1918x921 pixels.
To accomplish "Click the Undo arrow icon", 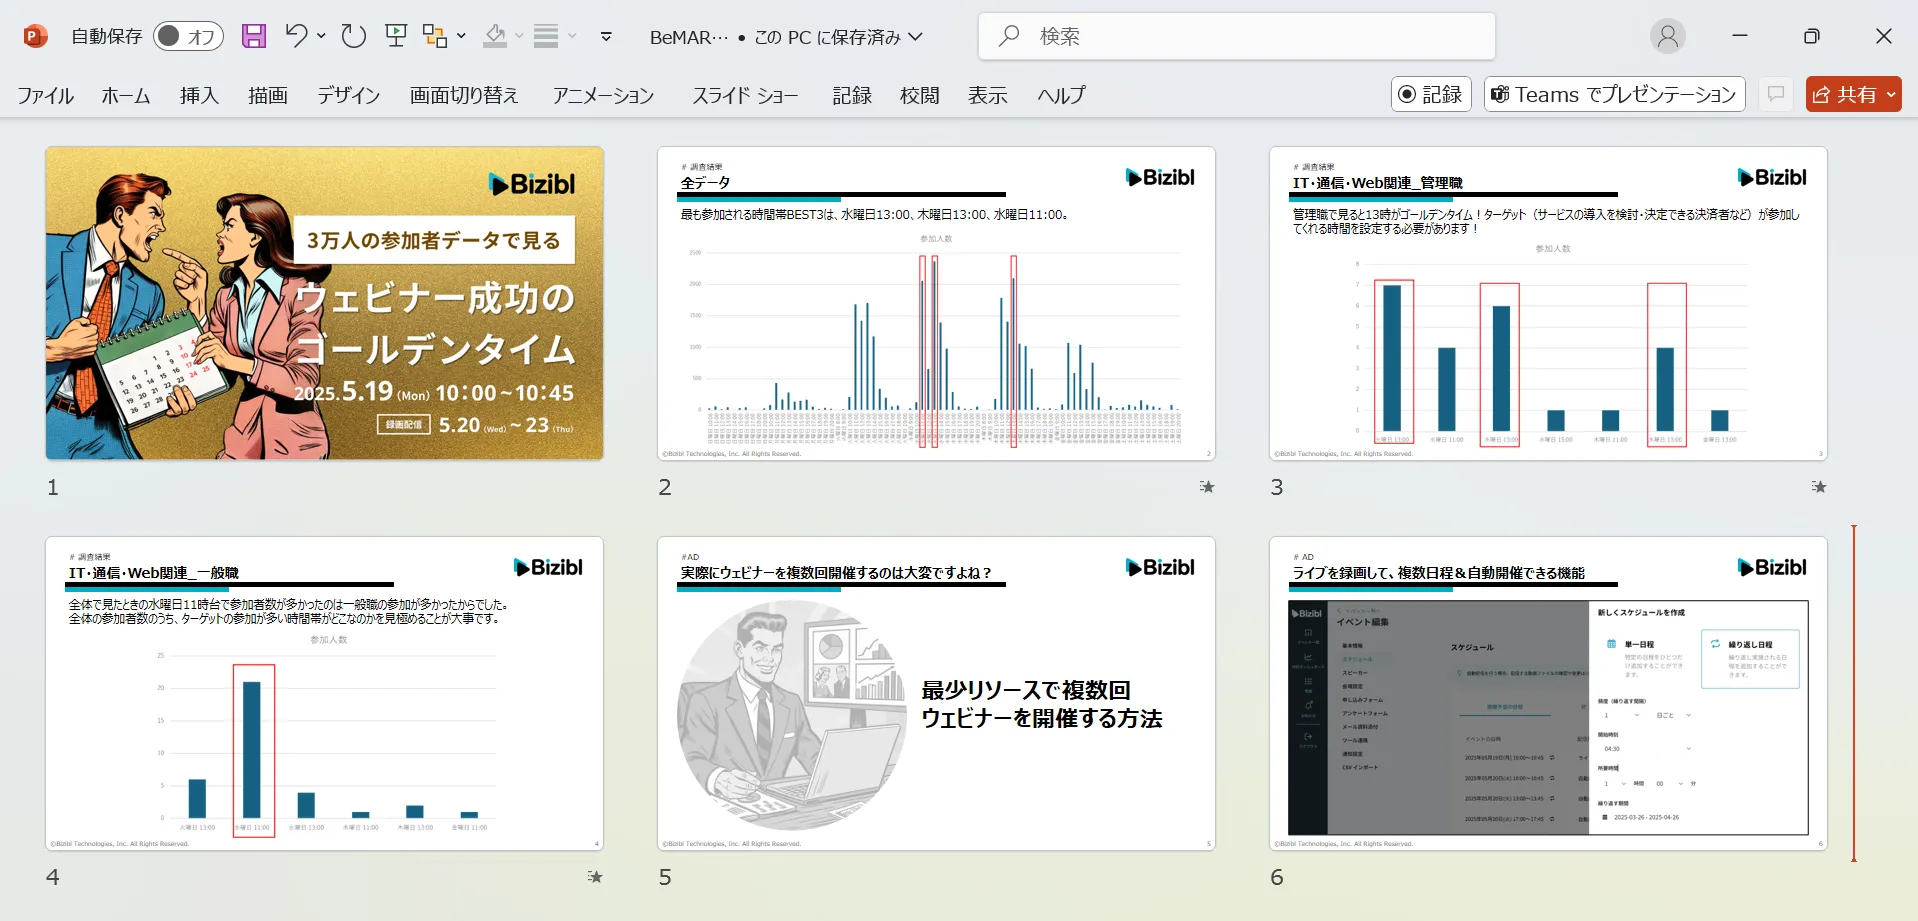I will pos(296,36).
